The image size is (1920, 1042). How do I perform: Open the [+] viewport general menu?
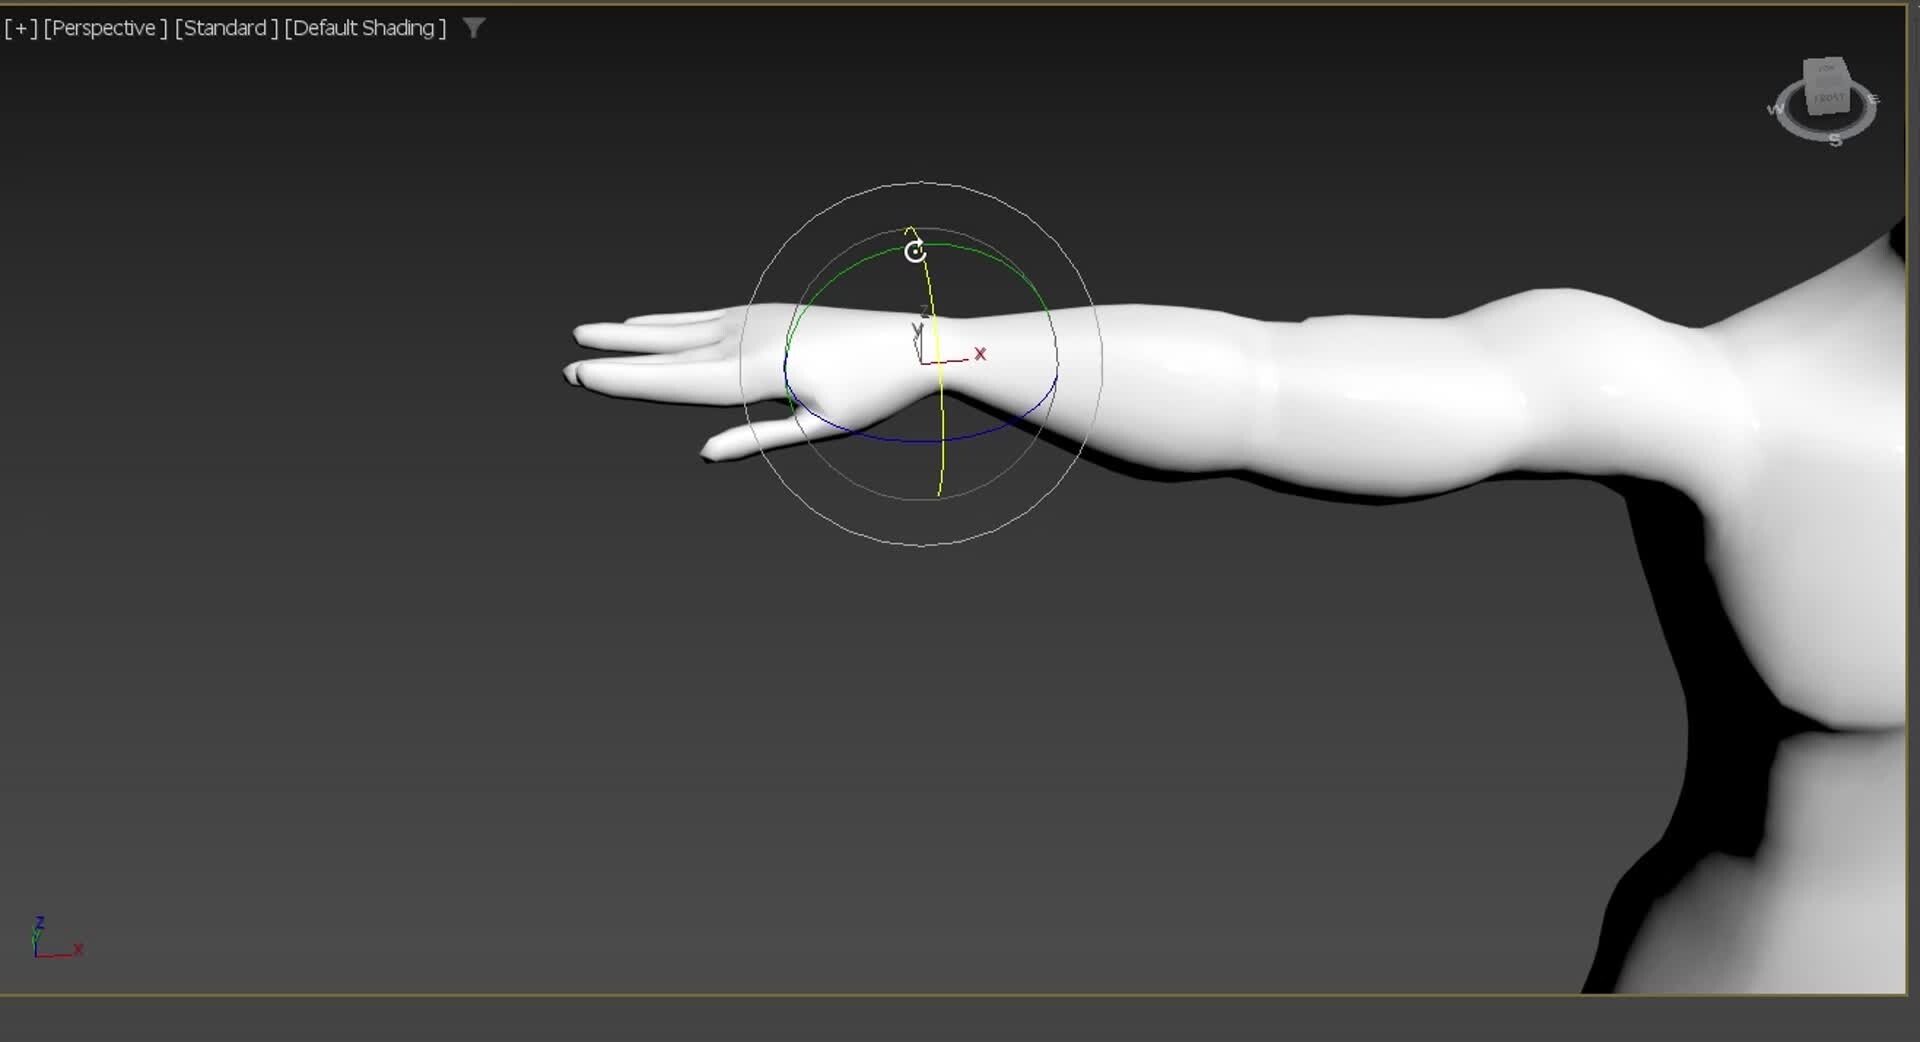(x=20, y=28)
